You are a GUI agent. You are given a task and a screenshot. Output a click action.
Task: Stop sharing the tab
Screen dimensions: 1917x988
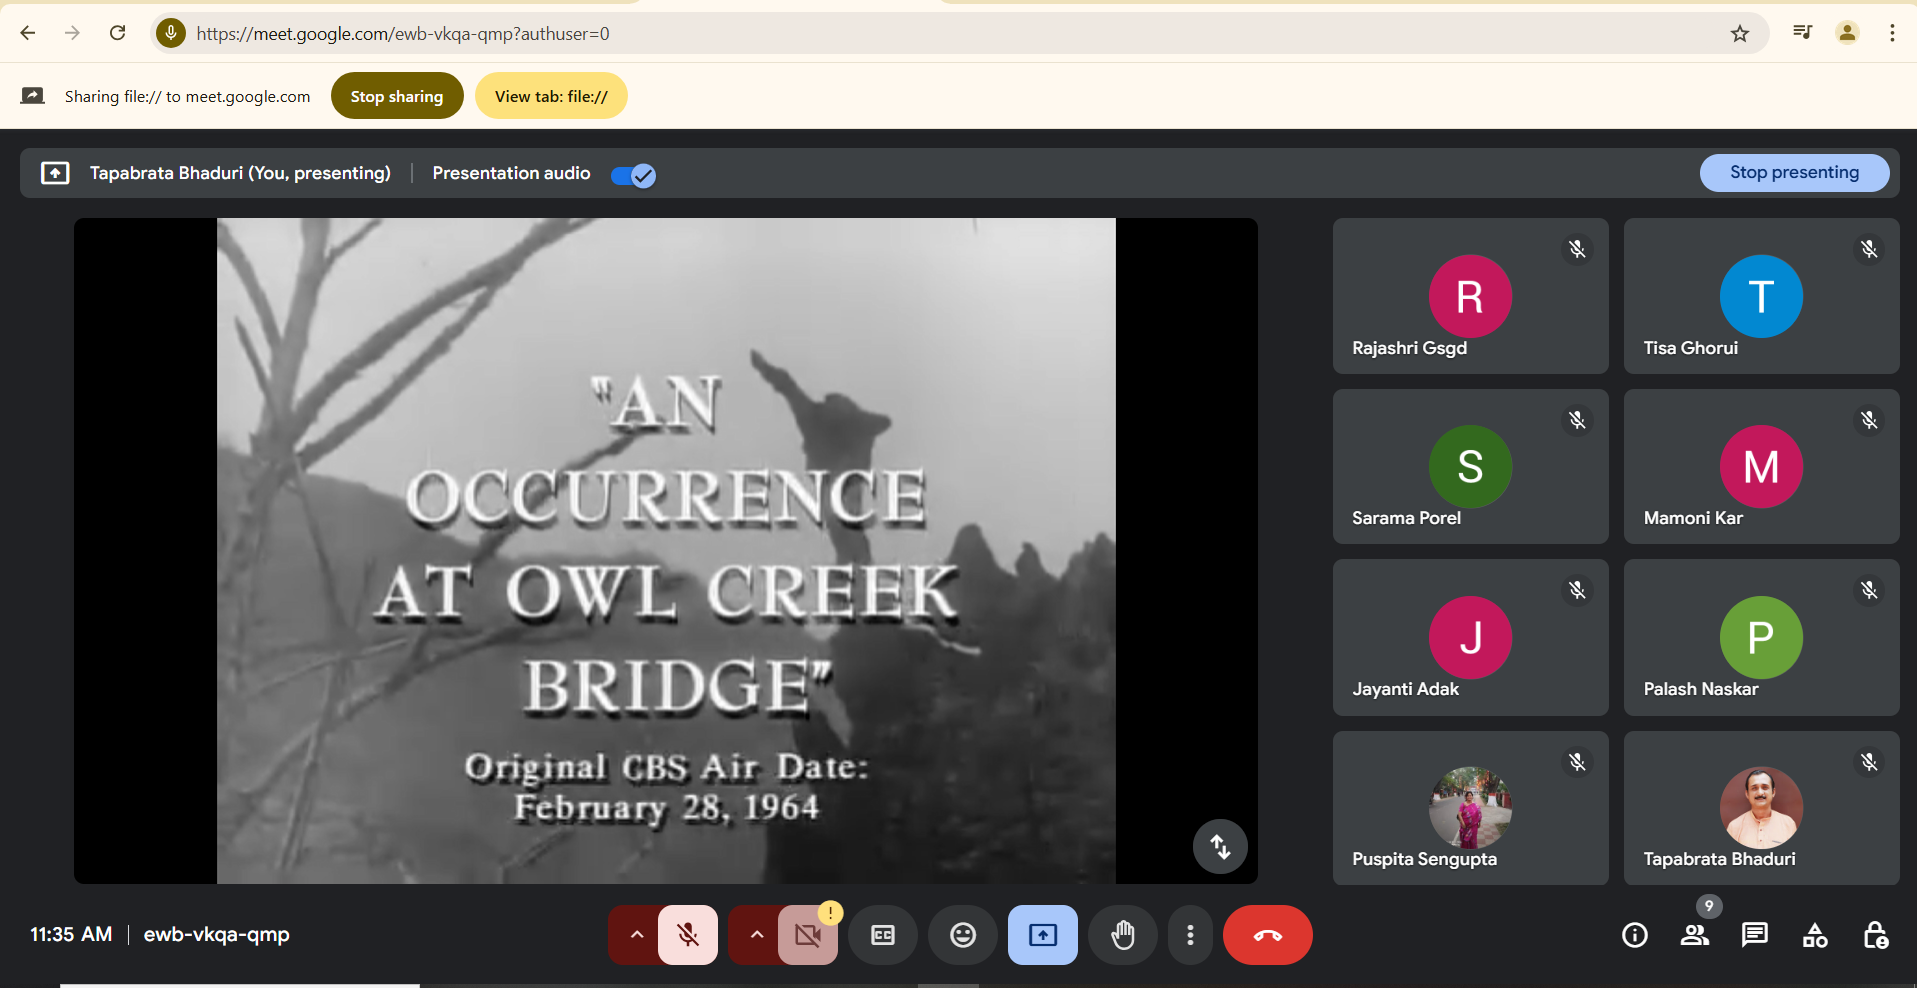tap(397, 96)
